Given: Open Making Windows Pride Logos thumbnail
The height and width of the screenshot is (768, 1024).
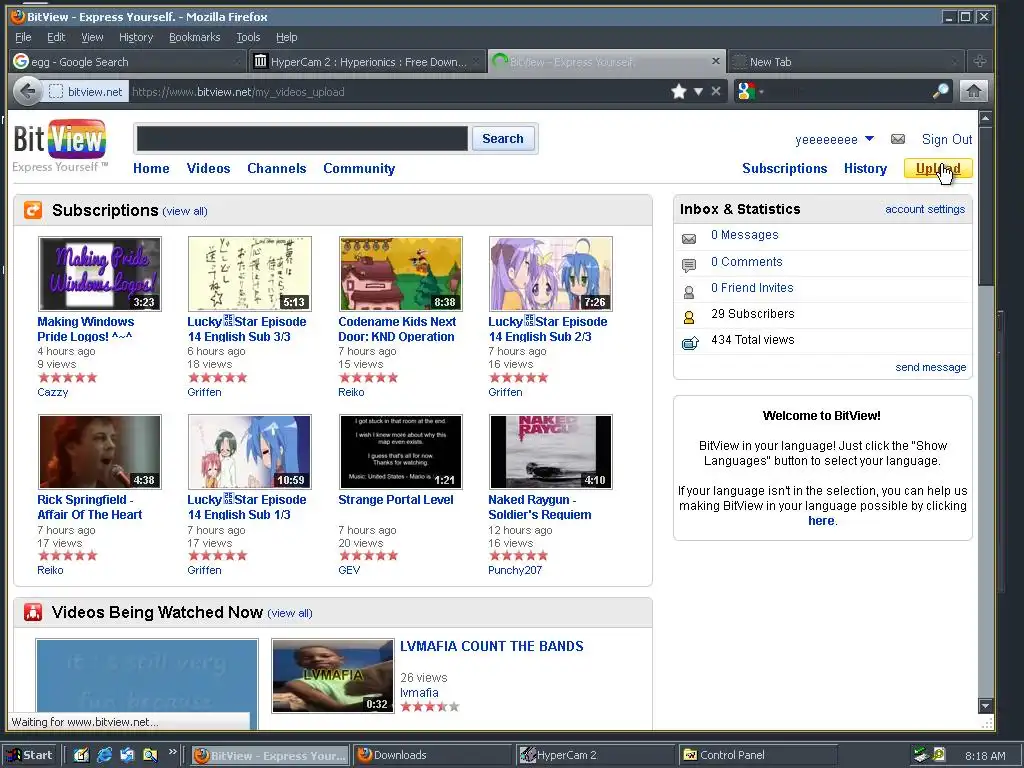Looking at the screenshot, I should pos(100,274).
